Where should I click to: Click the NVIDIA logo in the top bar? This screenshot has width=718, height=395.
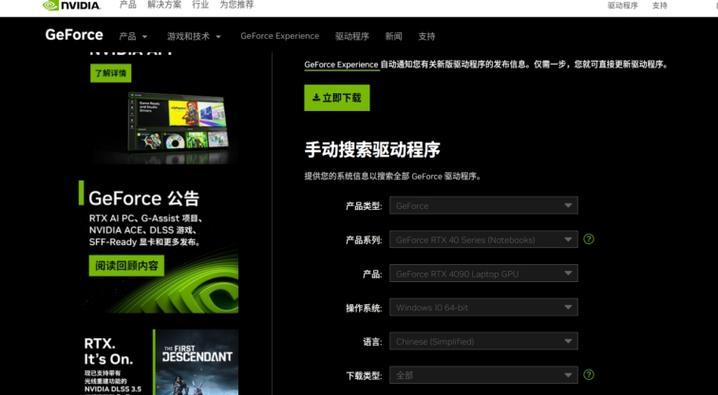tap(71, 5)
